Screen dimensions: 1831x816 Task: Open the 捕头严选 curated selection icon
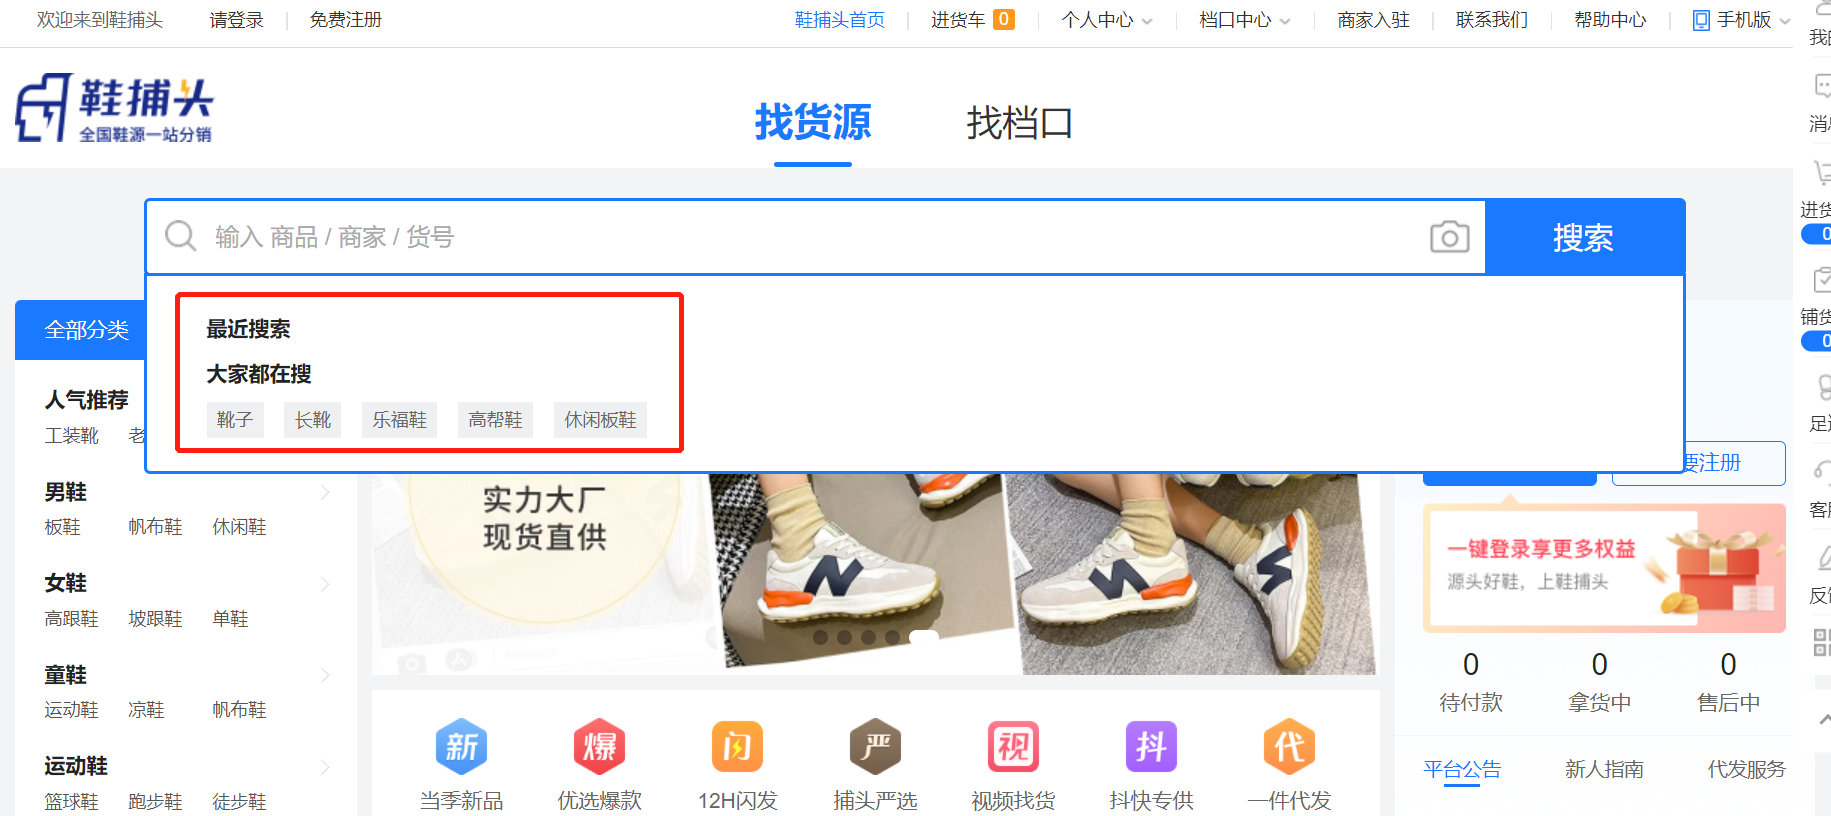pos(875,747)
